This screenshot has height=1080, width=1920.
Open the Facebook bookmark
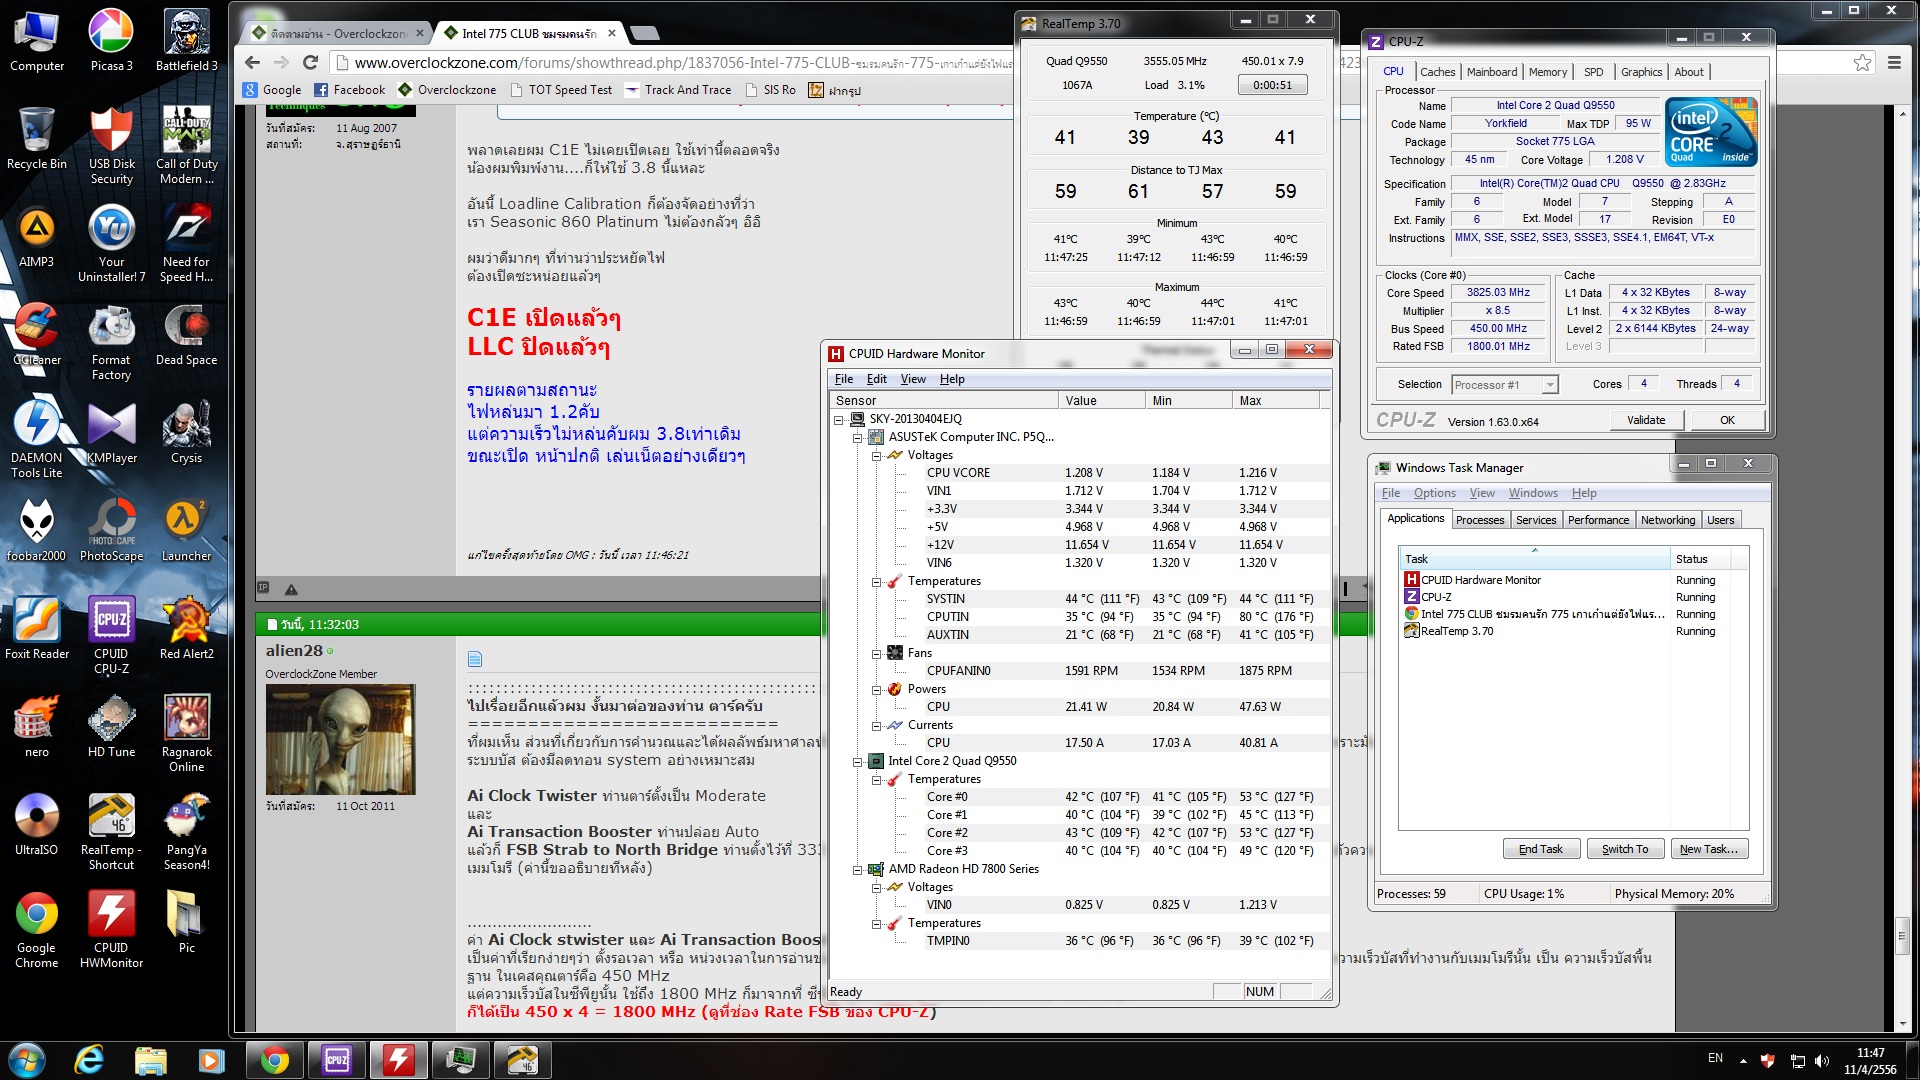pyautogui.click(x=349, y=90)
